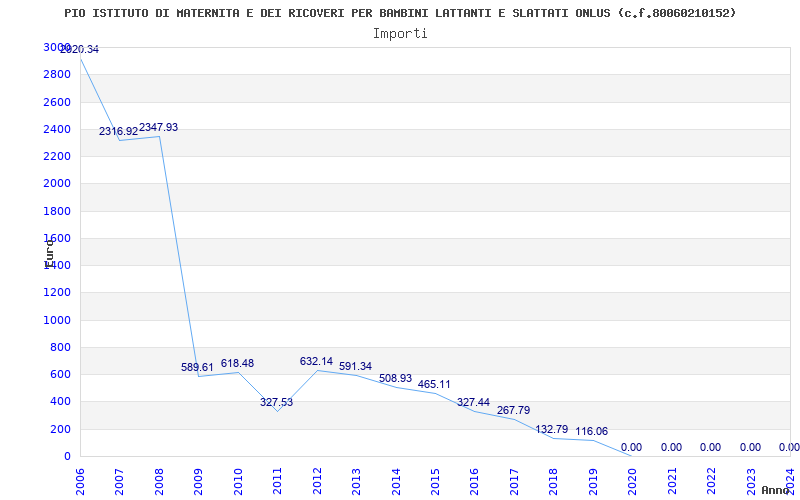Click the 589.61 data label

(197, 367)
